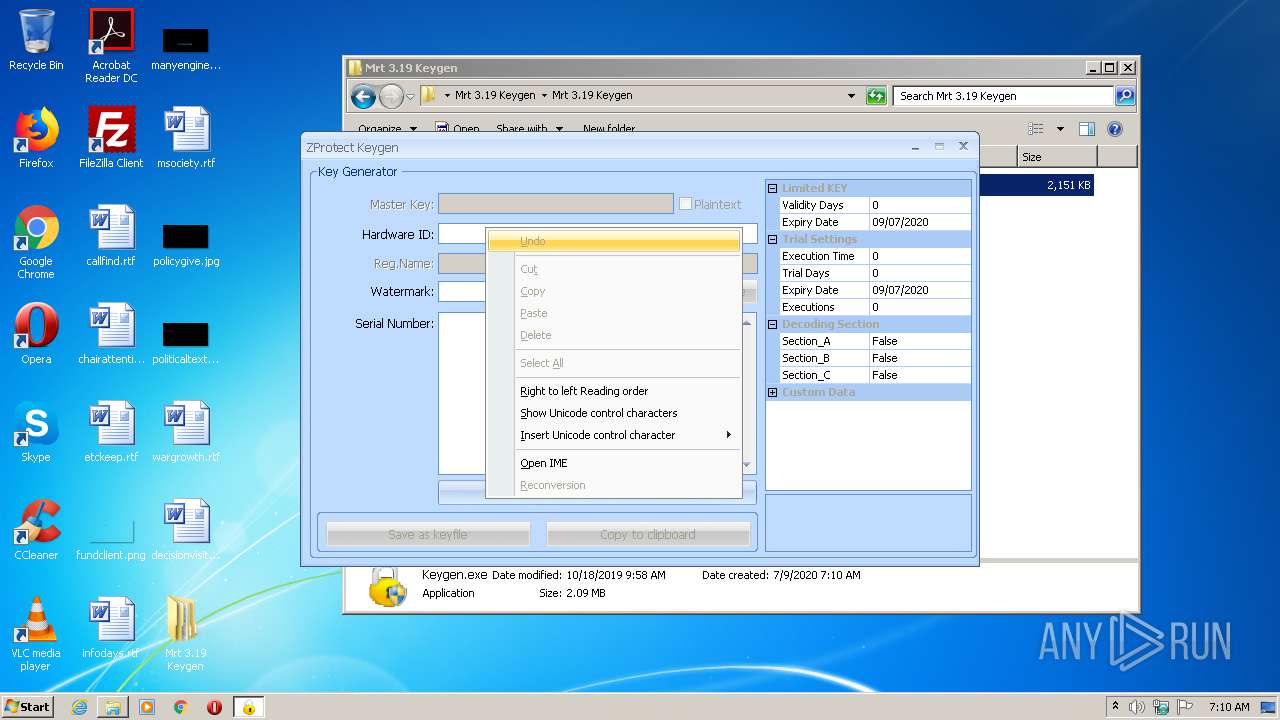The height and width of the screenshot is (720, 1280).
Task: Launch FileZilla Client shortcut
Action: pyautogui.click(x=111, y=138)
